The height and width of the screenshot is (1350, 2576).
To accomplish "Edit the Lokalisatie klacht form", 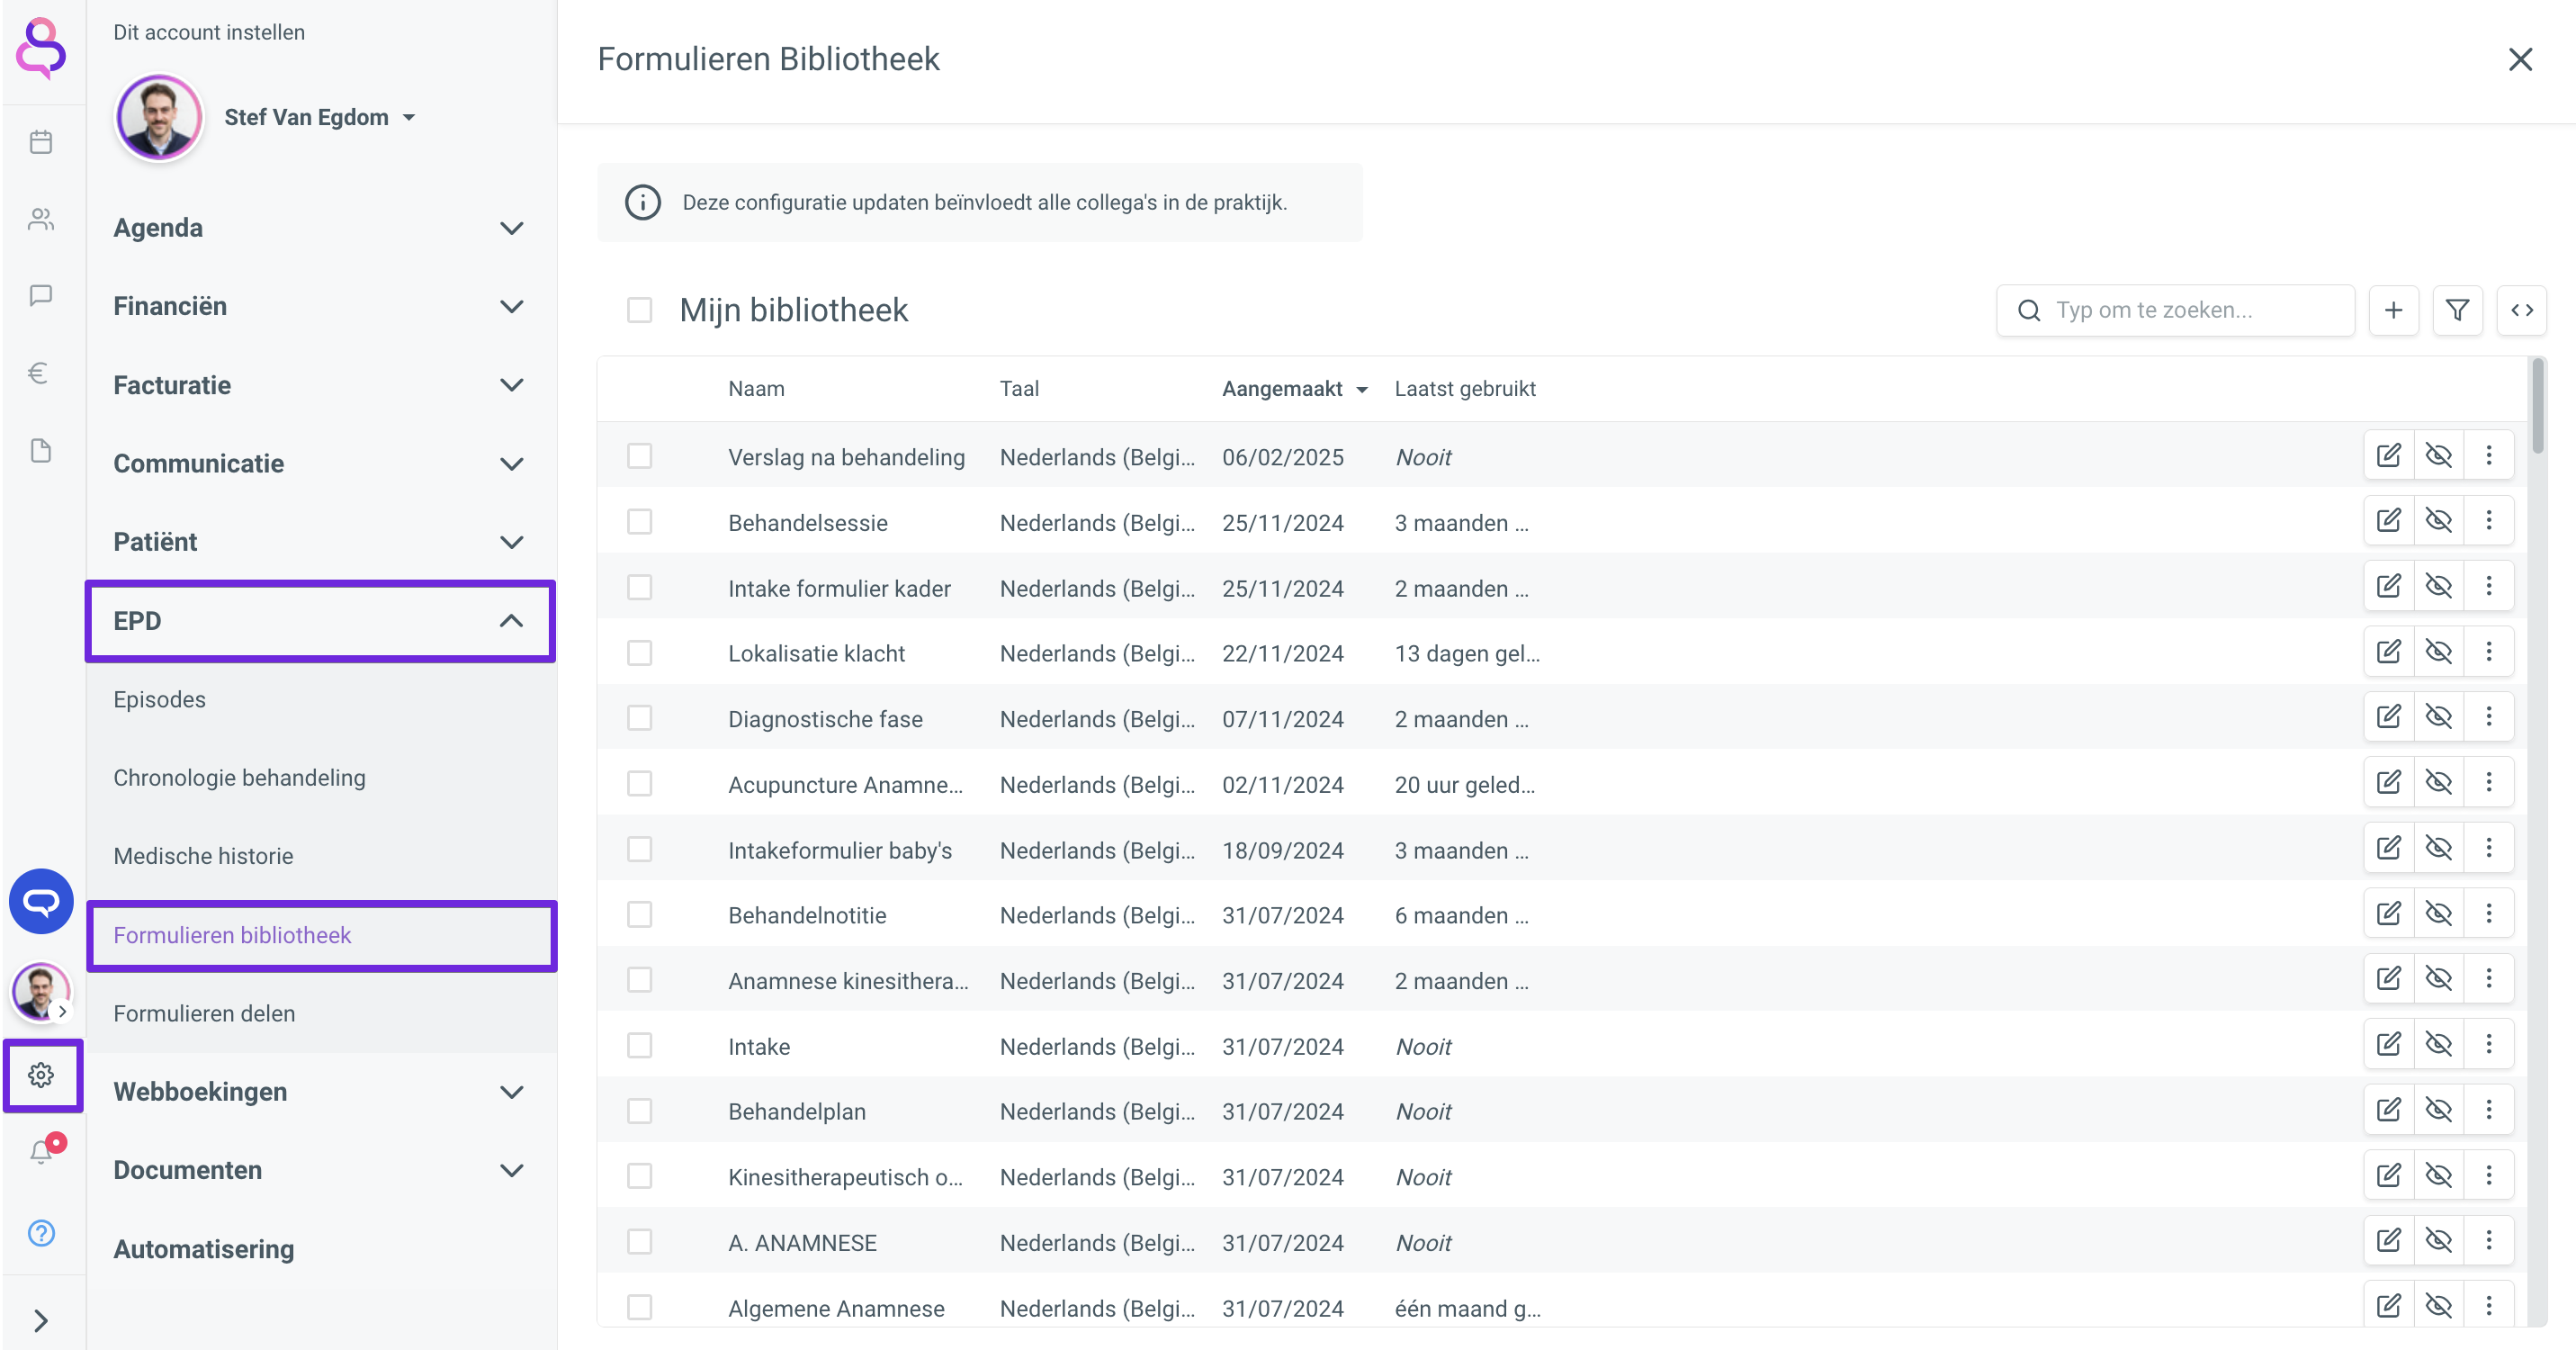I will (2389, 652).
